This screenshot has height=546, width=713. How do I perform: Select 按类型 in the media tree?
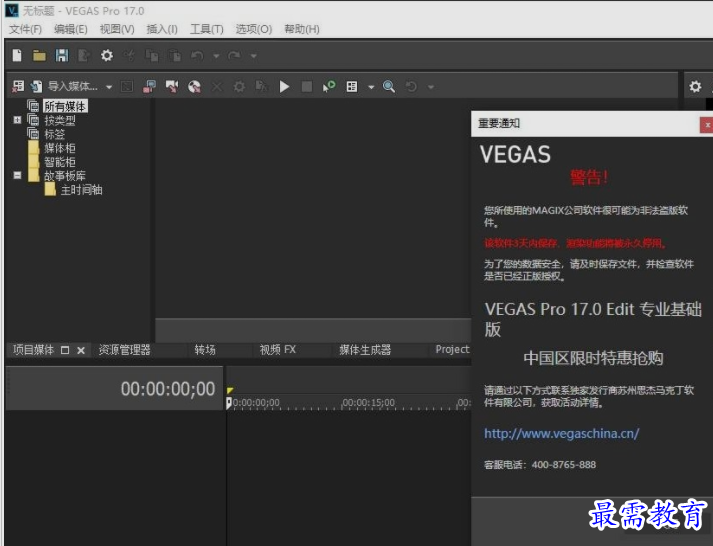[x=60, y=120]
